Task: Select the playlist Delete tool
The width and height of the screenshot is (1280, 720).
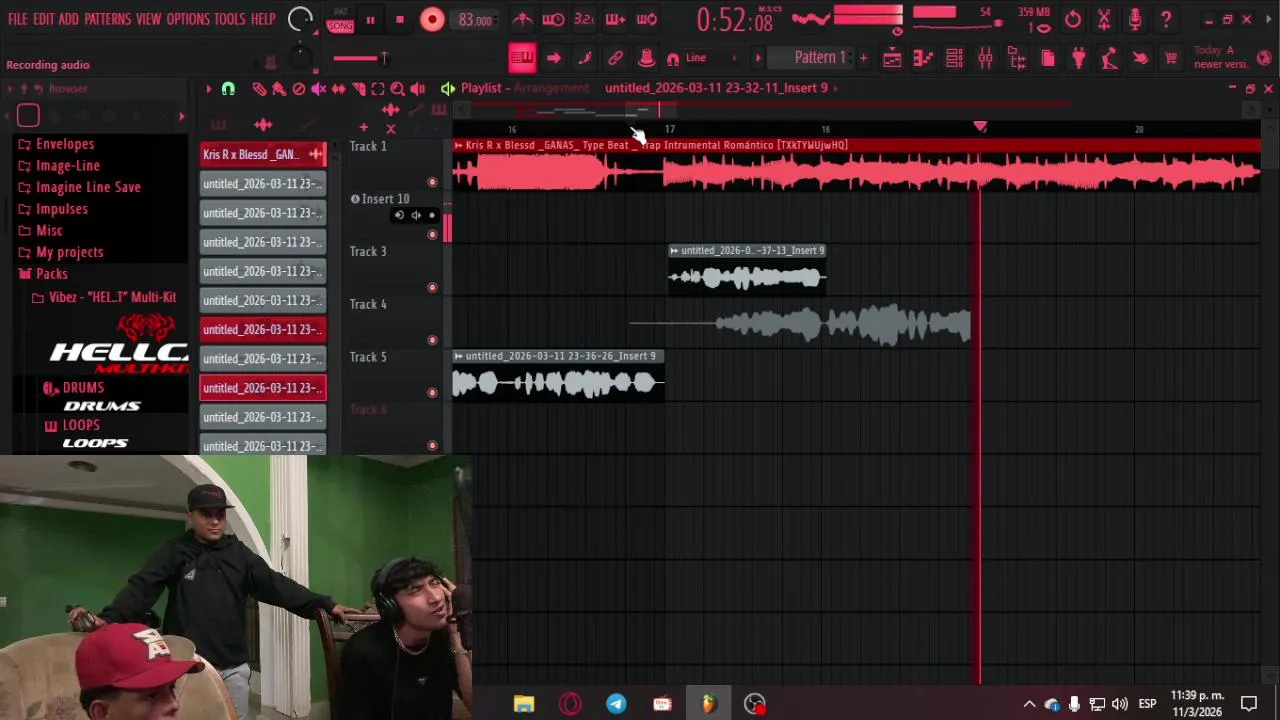Action: pos(299,89)
